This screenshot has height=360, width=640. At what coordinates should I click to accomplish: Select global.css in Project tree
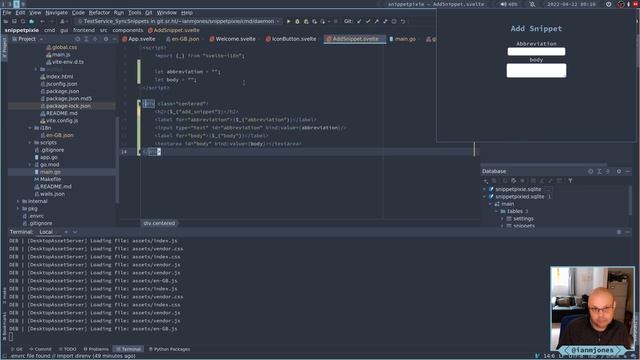coord(64,47)
